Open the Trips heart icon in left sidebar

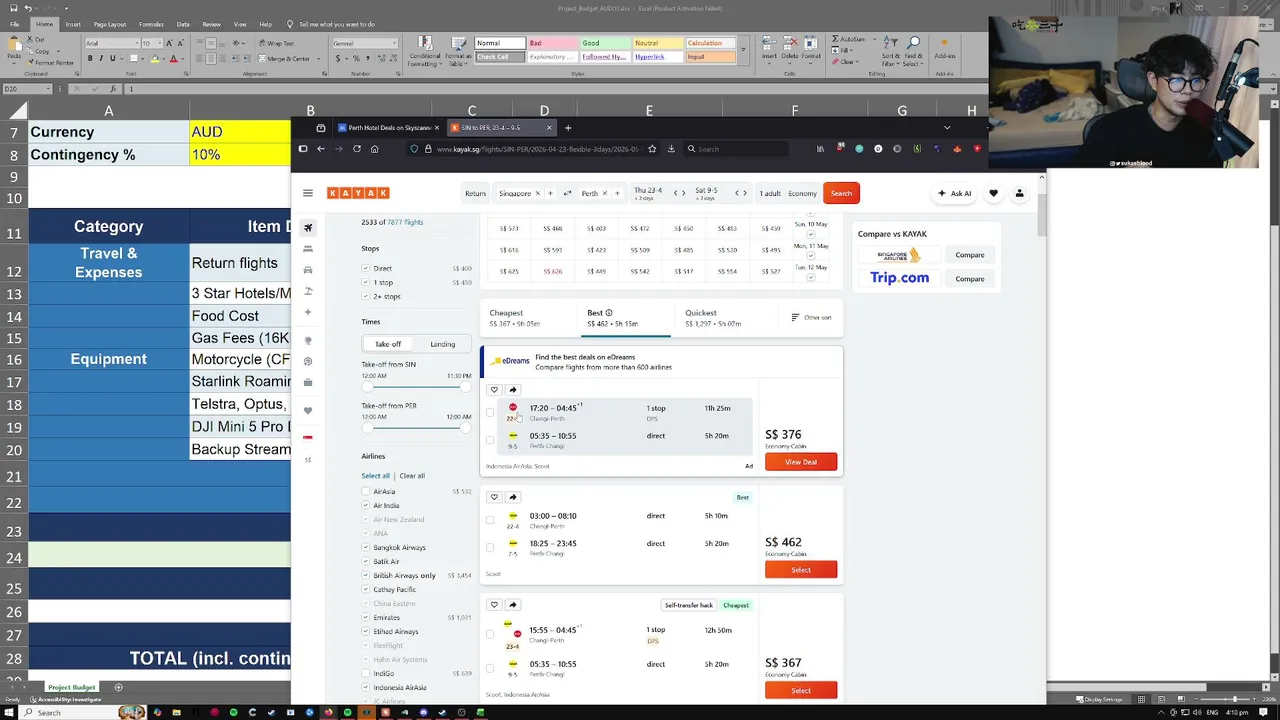coord(308,411)
